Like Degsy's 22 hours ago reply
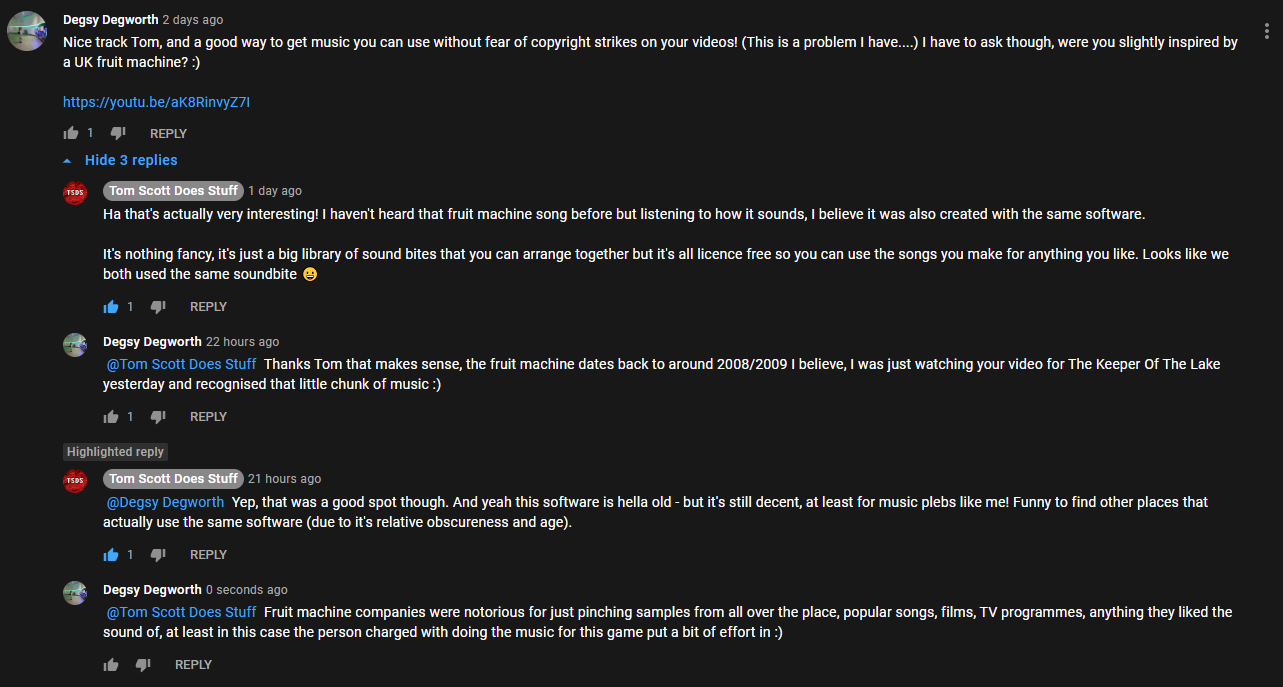Screen dimensions: 1283x687 111,417
